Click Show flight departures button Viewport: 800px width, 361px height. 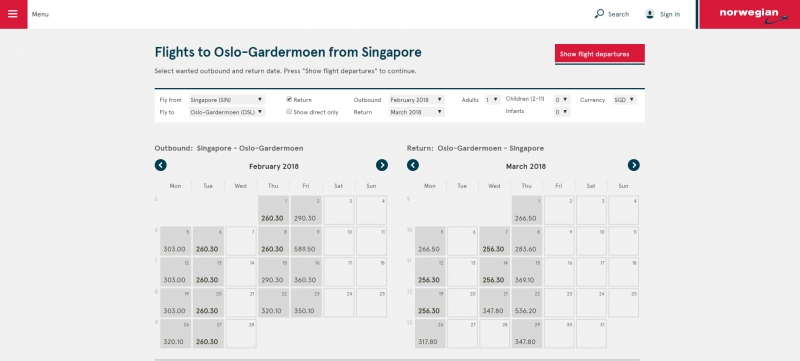point(599,54)
